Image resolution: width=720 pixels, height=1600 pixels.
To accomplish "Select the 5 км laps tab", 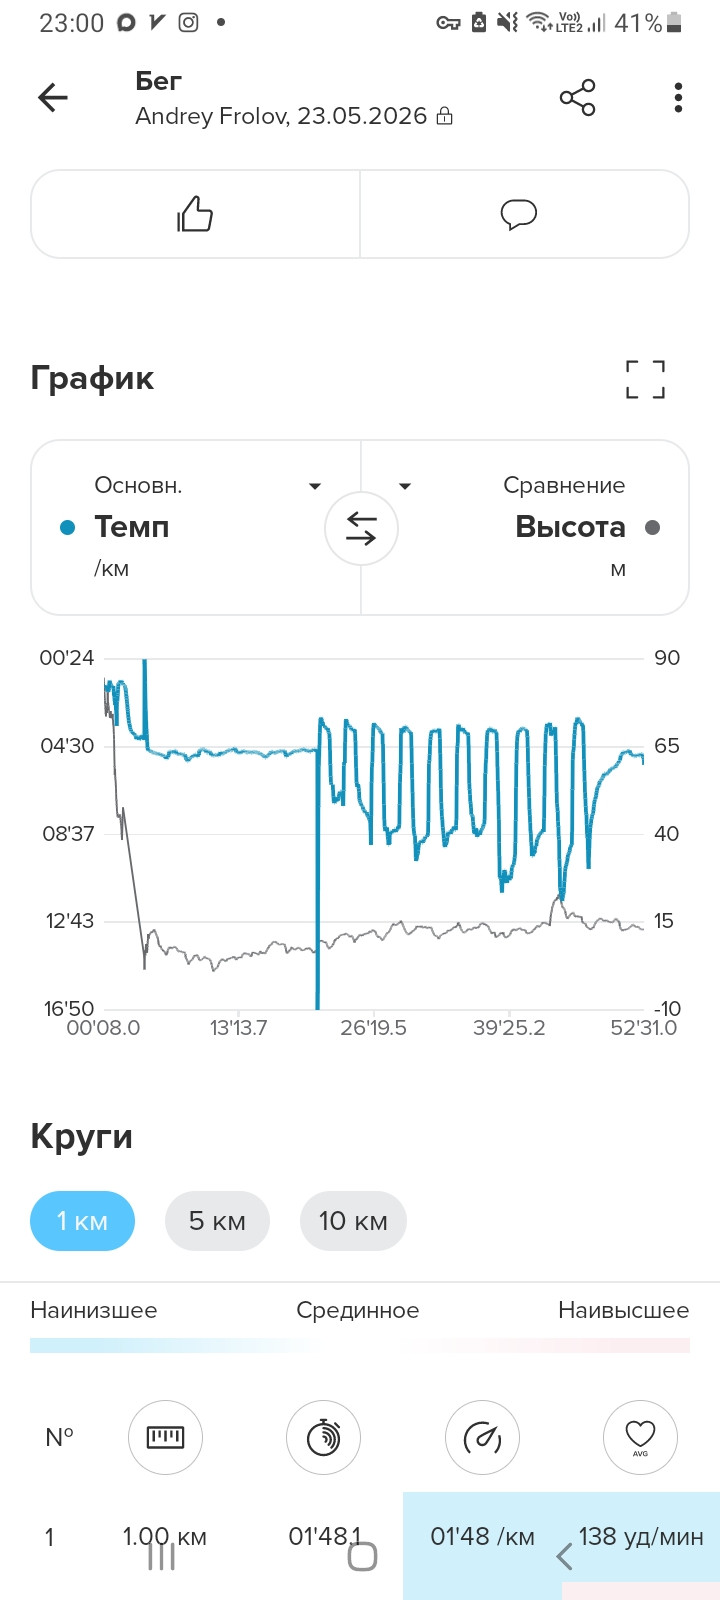I will 217,1221.
